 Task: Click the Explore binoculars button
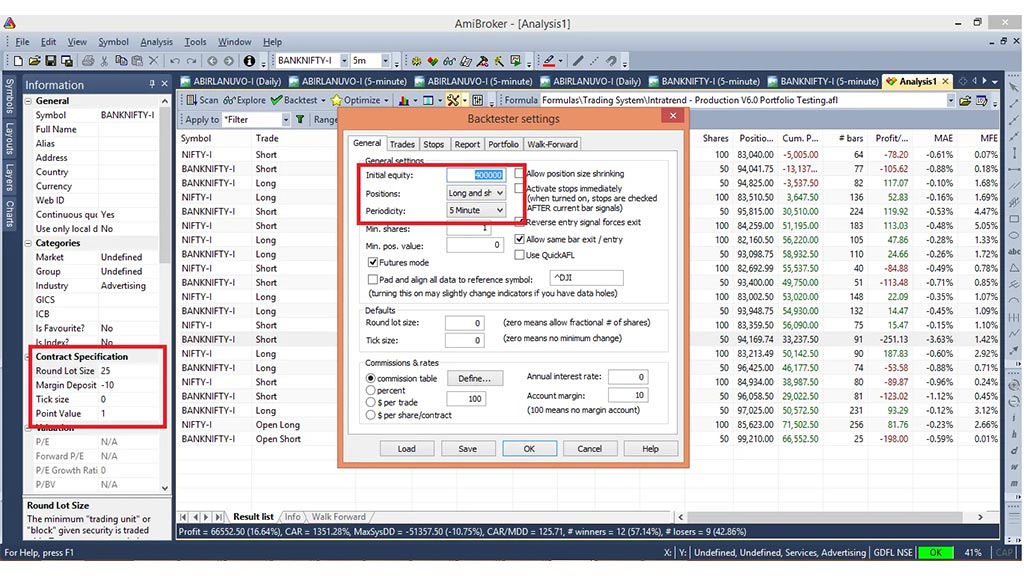[244, 100]
